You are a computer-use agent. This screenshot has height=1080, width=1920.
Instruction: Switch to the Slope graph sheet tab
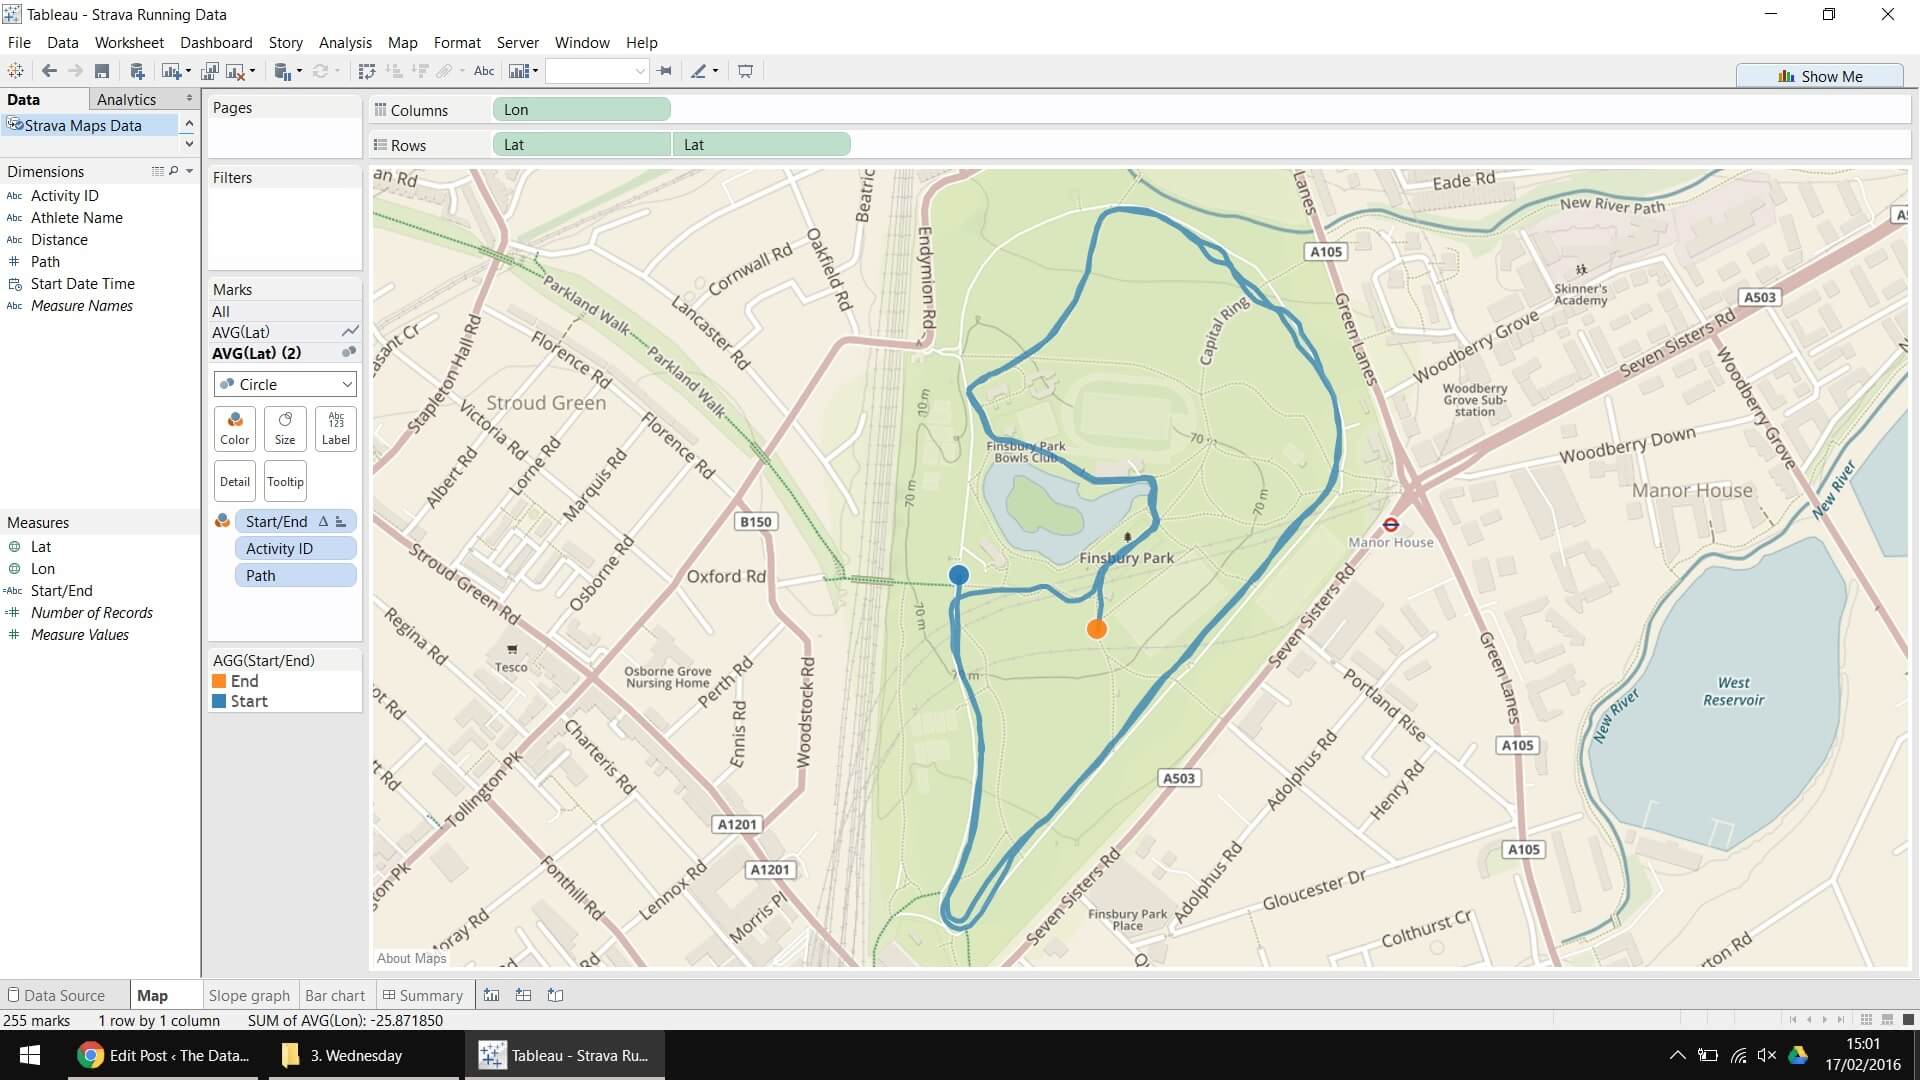tap(249, 995)
